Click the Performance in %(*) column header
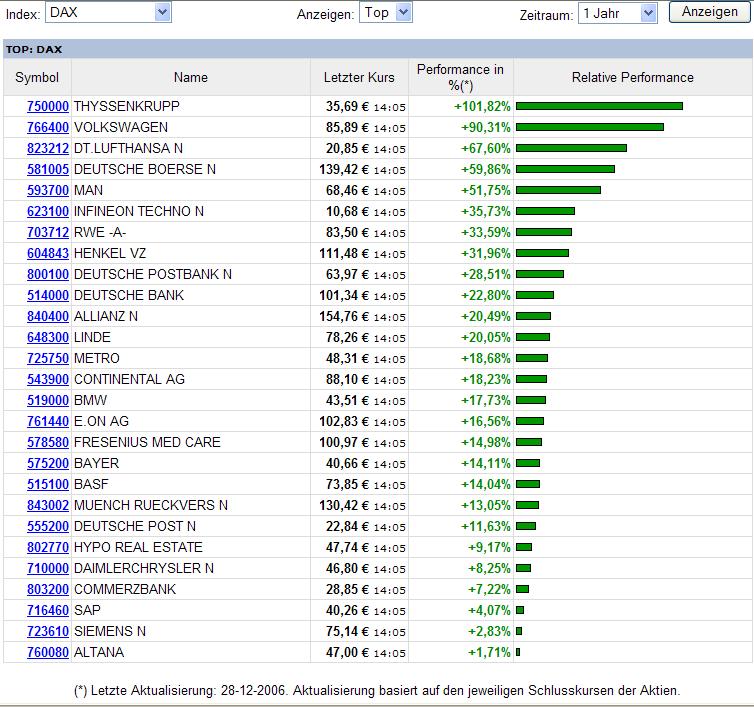The width and height of the screenshot is (754, 707). pyautogui.click(x=461, y=77)
